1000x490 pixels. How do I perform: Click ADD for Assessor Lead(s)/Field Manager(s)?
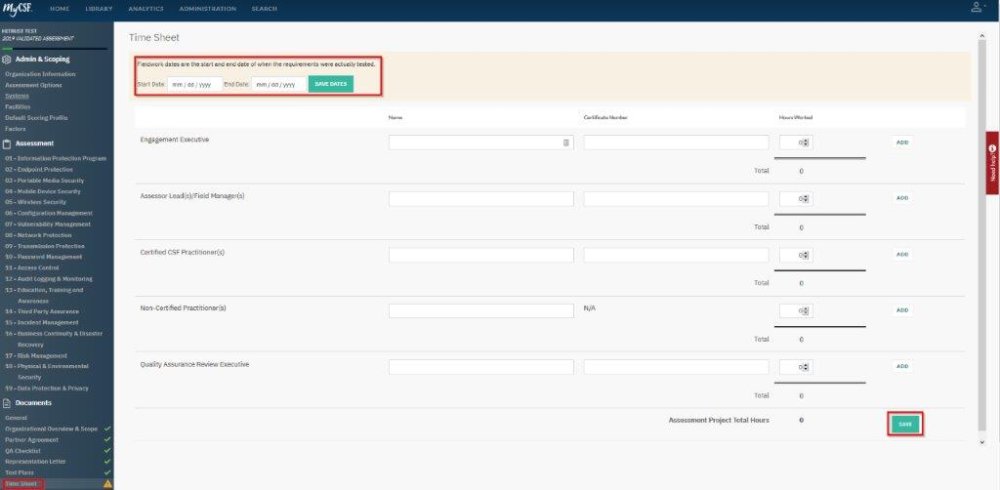click(902, 198)
